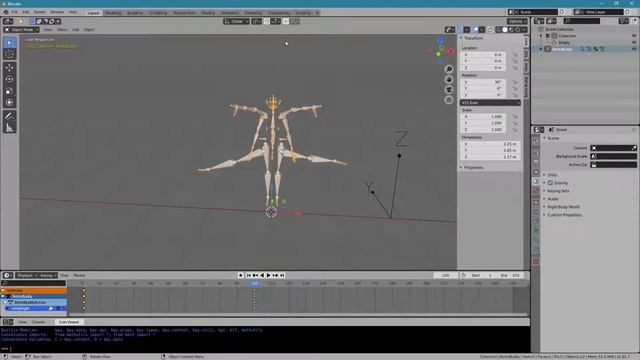Screen dimensions: 640x360
Task: Toggle the Gravity checkbox in Scene properties
Action: [x=550, y=183]
